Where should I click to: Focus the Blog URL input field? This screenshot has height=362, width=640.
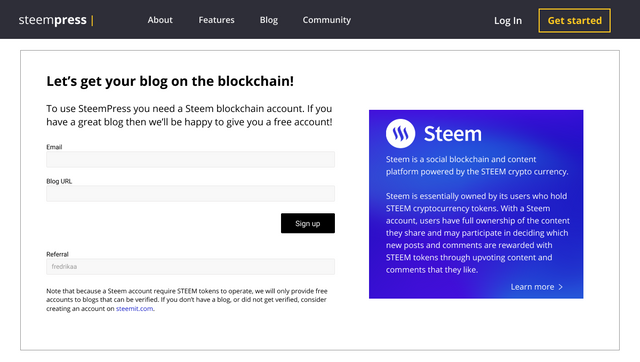tap(191, 193)
